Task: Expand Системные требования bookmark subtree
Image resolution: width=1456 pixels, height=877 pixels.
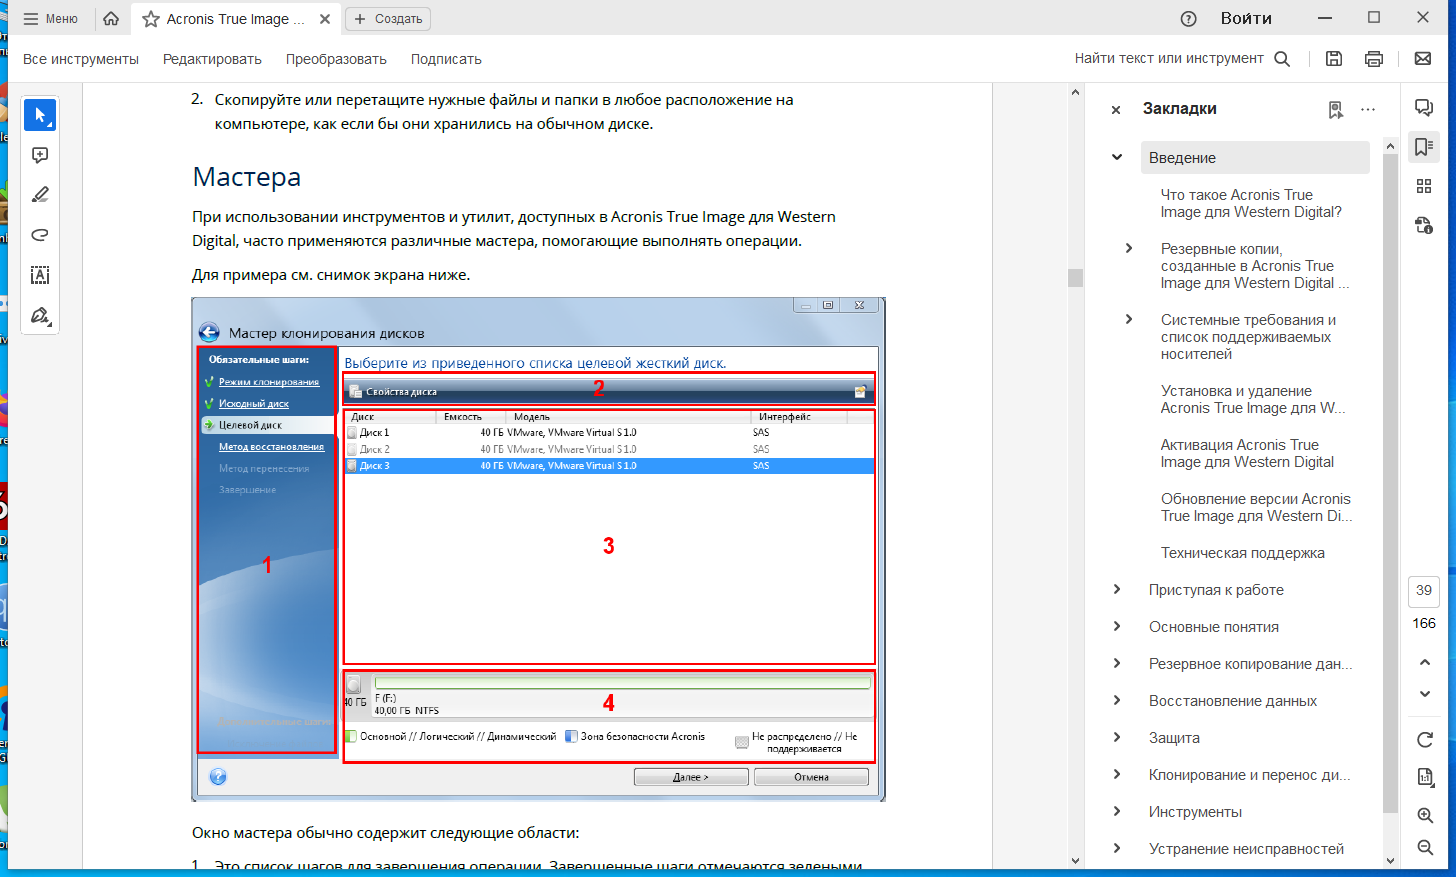Action: (x=1129, y=319)
